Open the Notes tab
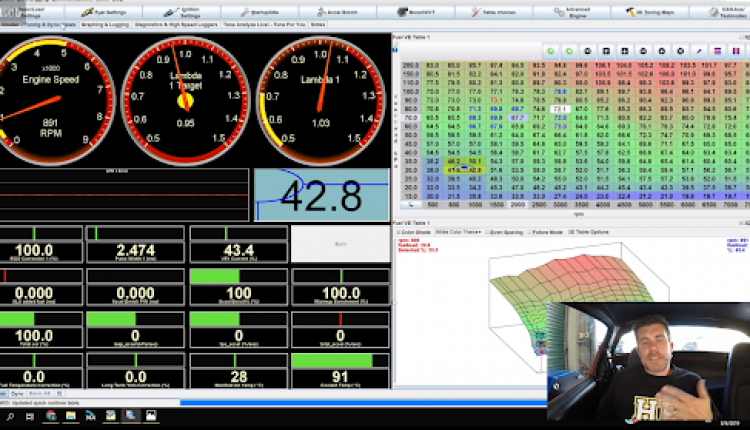This screenshot has width=750, height=430. (318, 24)
